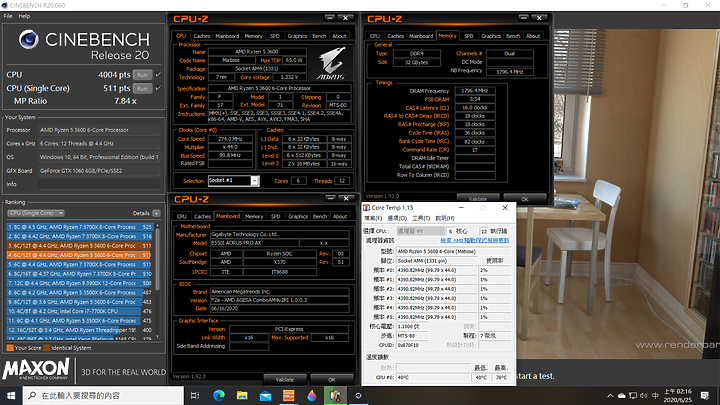The height and width of the screenshot is (405, 720).
Task: Click the Chinese IME language indicator
Action: point(655,395)
